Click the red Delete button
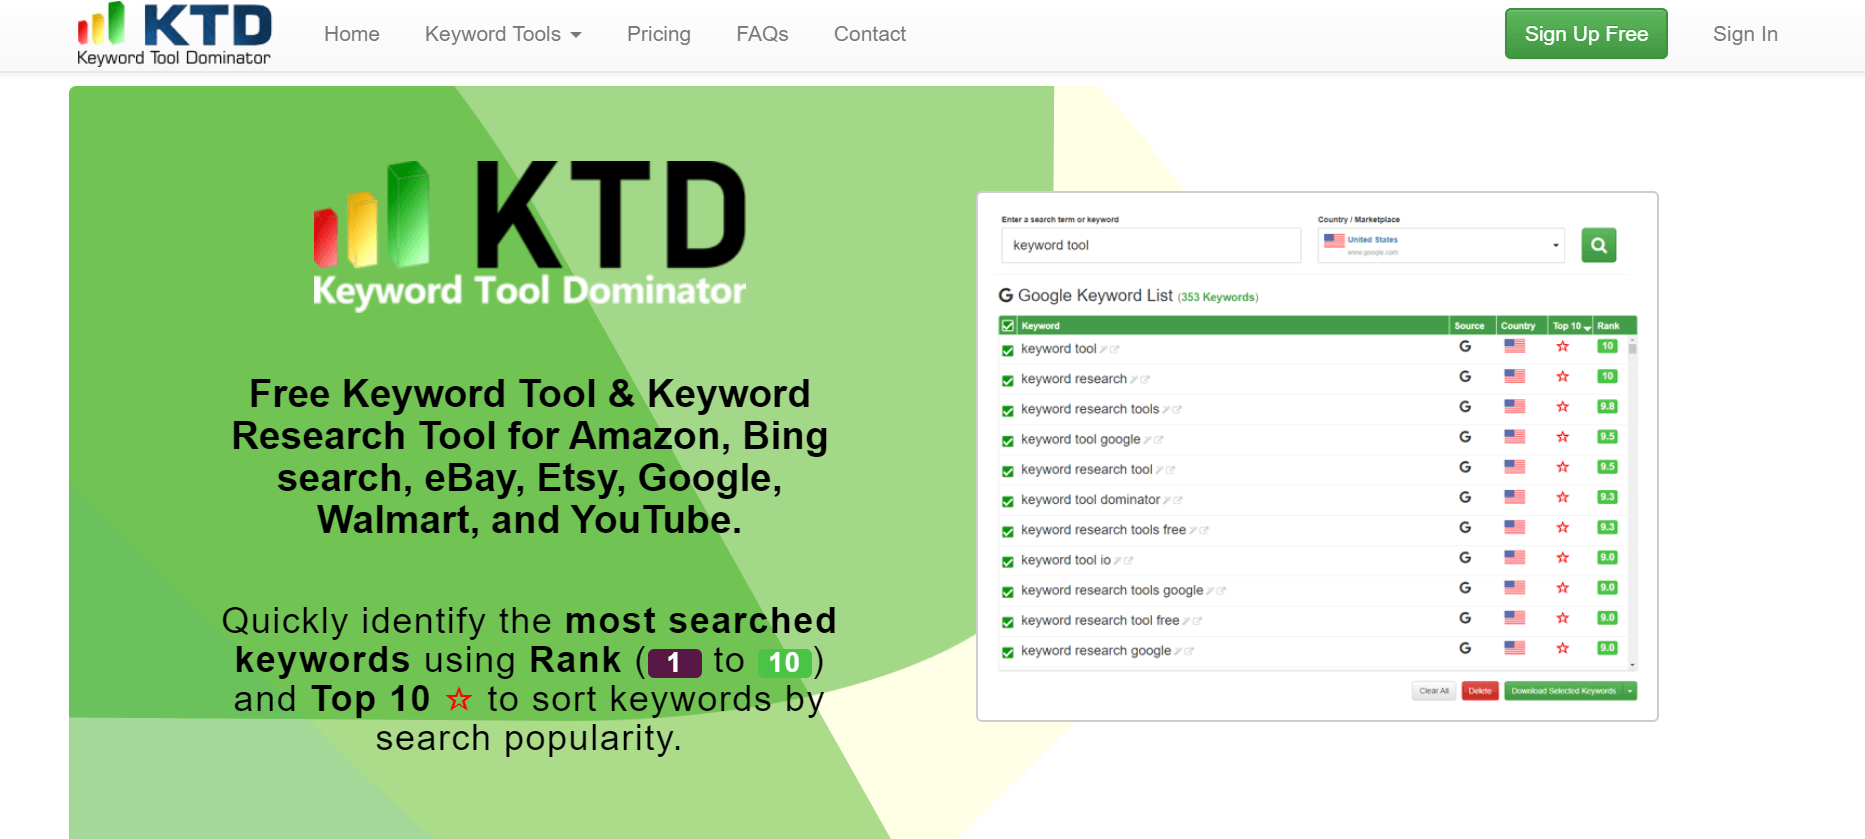1865x839 pixels. (1480, 691)
